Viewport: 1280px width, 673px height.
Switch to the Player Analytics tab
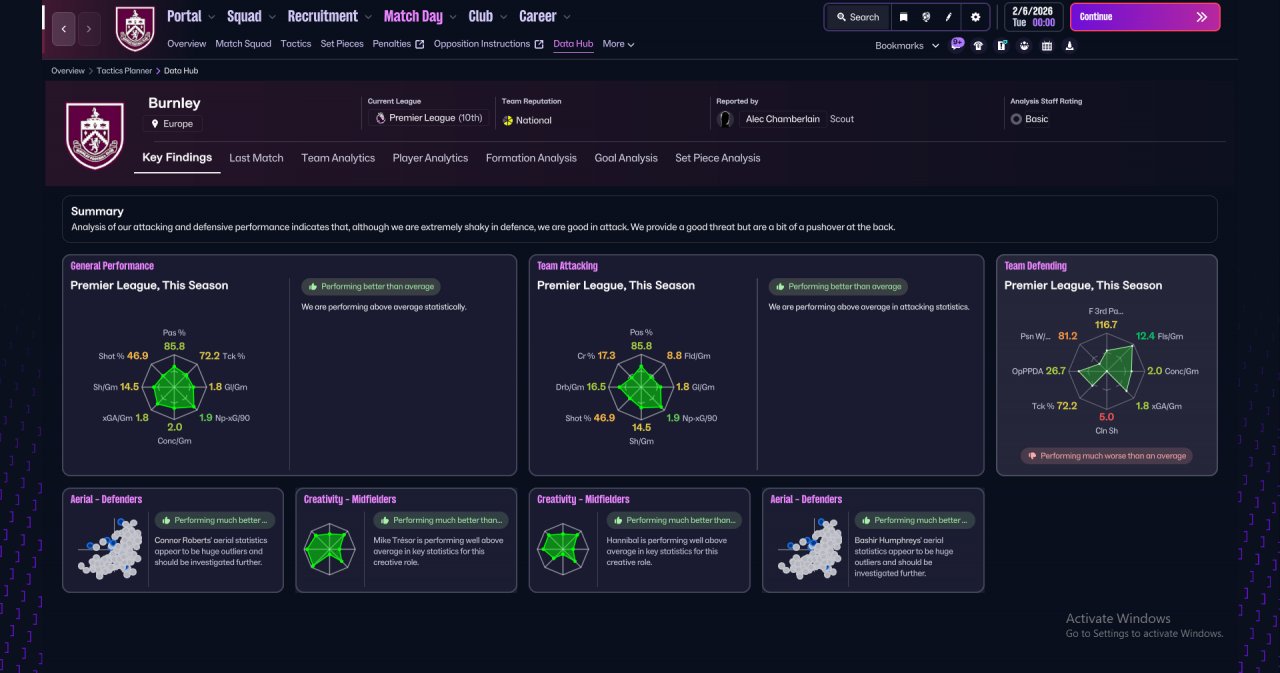click(430, 158)
